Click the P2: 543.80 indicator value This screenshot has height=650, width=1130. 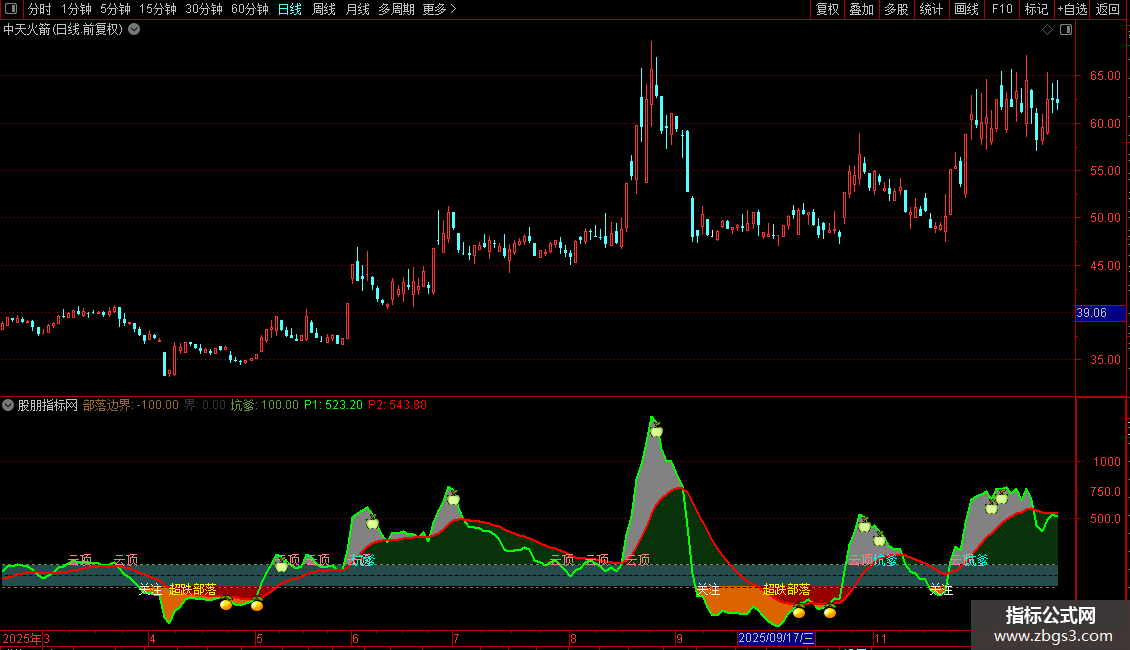(398, 405)
